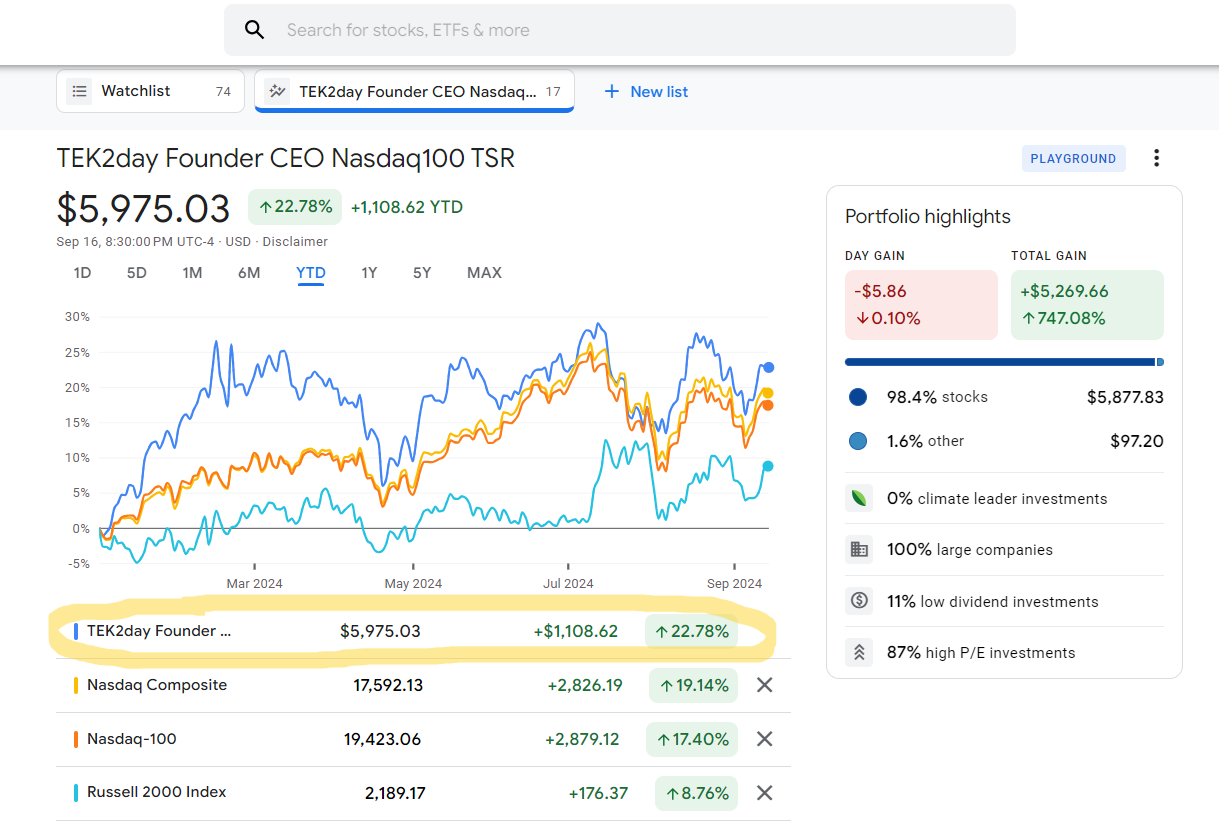This screenshot has height=833, width=1219.
Task: Click the TEK2day Founder row name
Action: [x=159, y=631]
